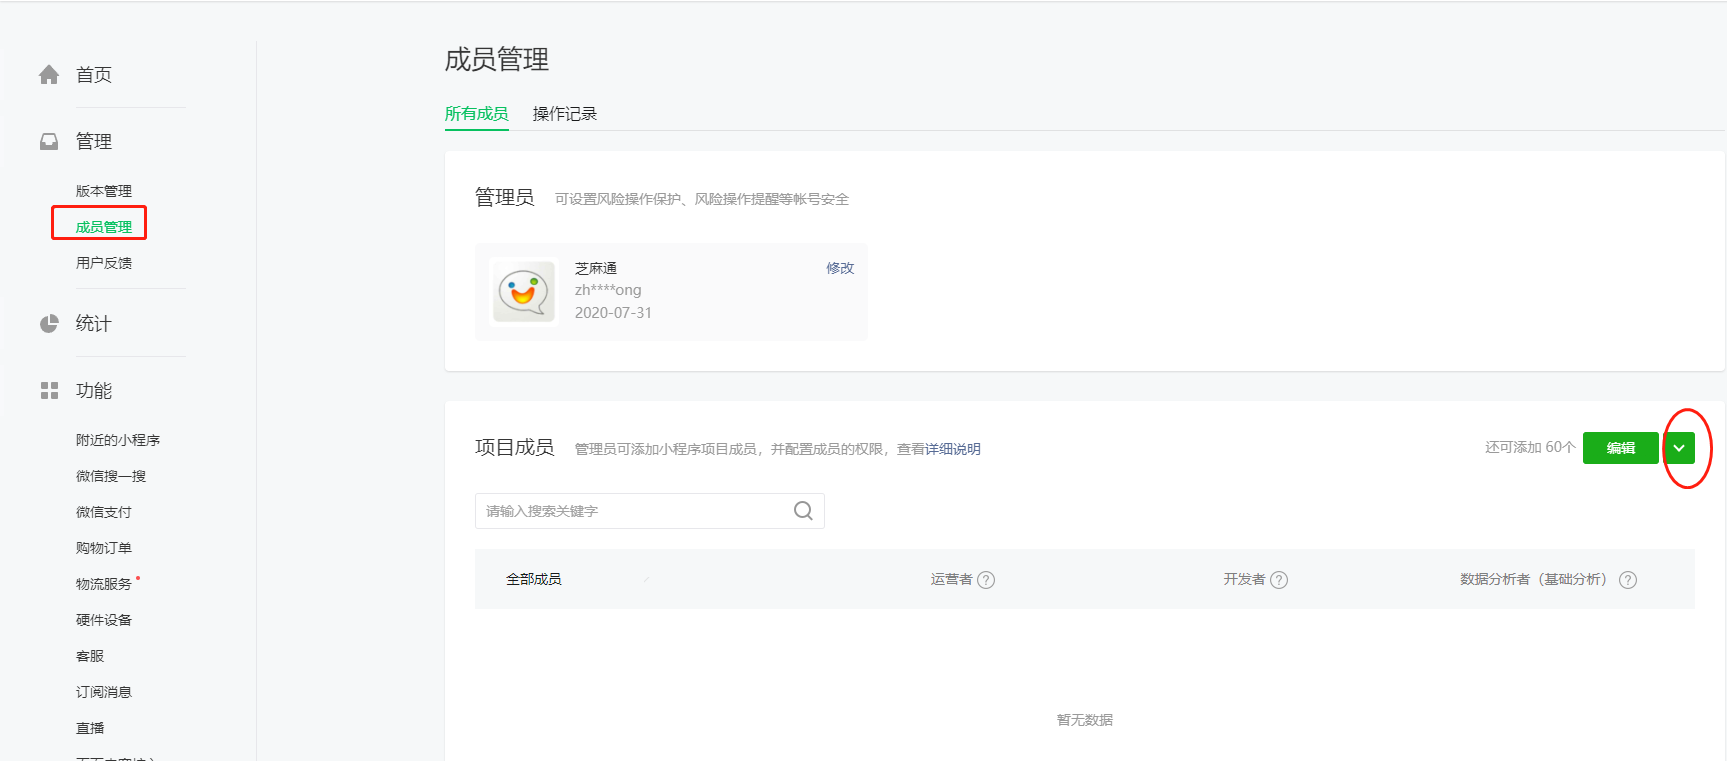Click help icon next to 数据分析者
Viewport: 1727px width, 761px height.
click(x=1628, y=580)
